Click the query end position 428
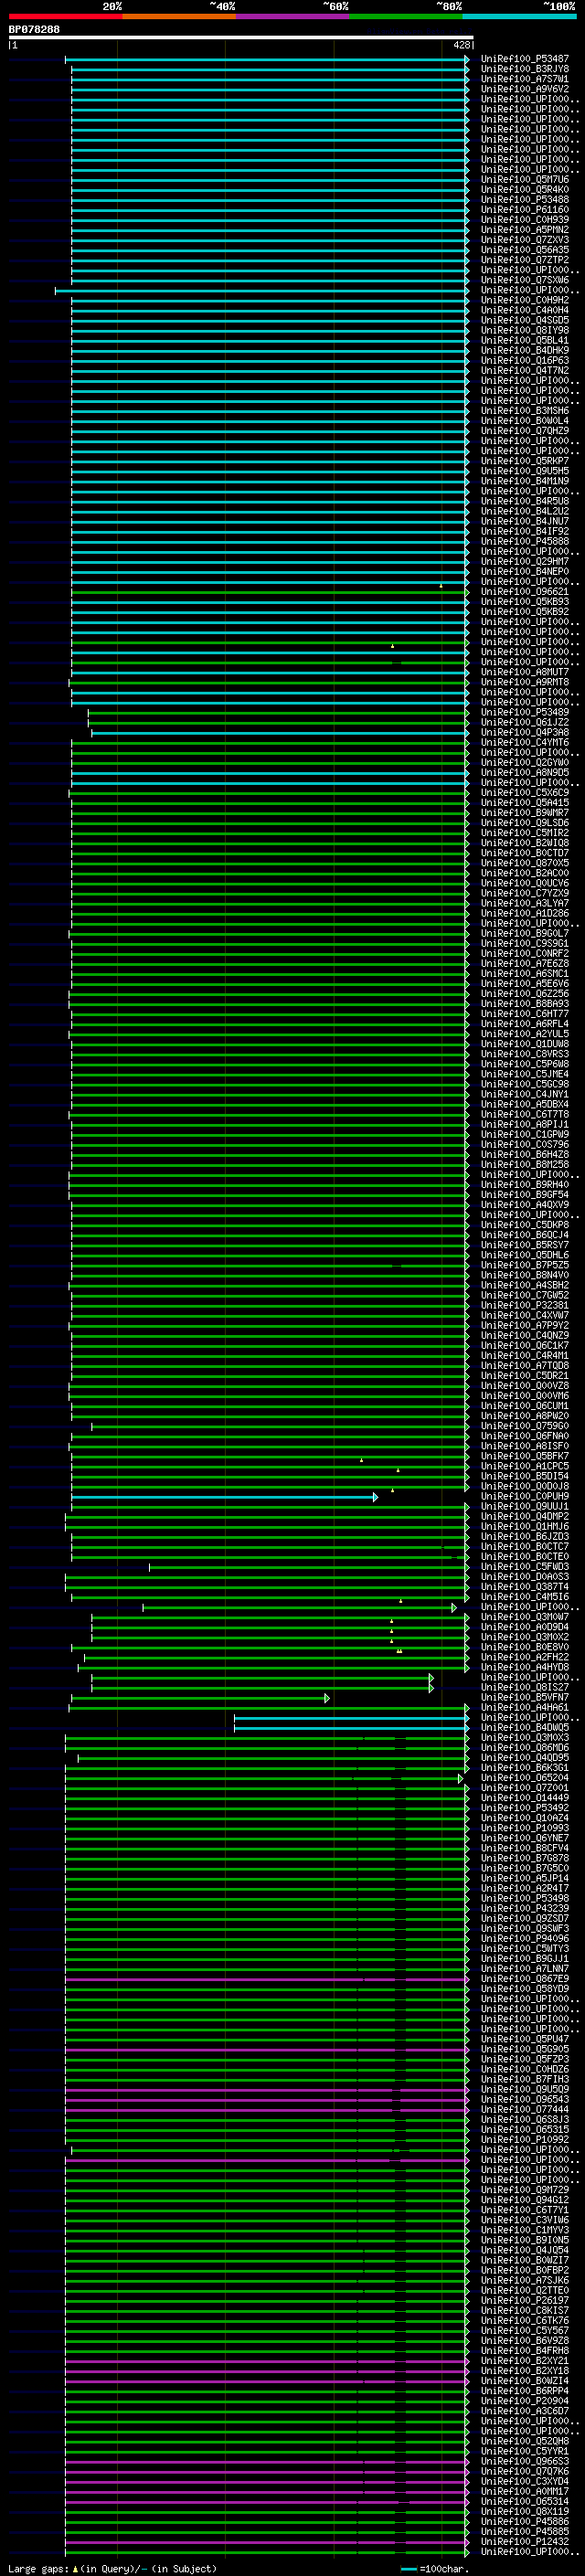Image resolution: width=585 pixels, height=2576 pixels. coord(461,45)
